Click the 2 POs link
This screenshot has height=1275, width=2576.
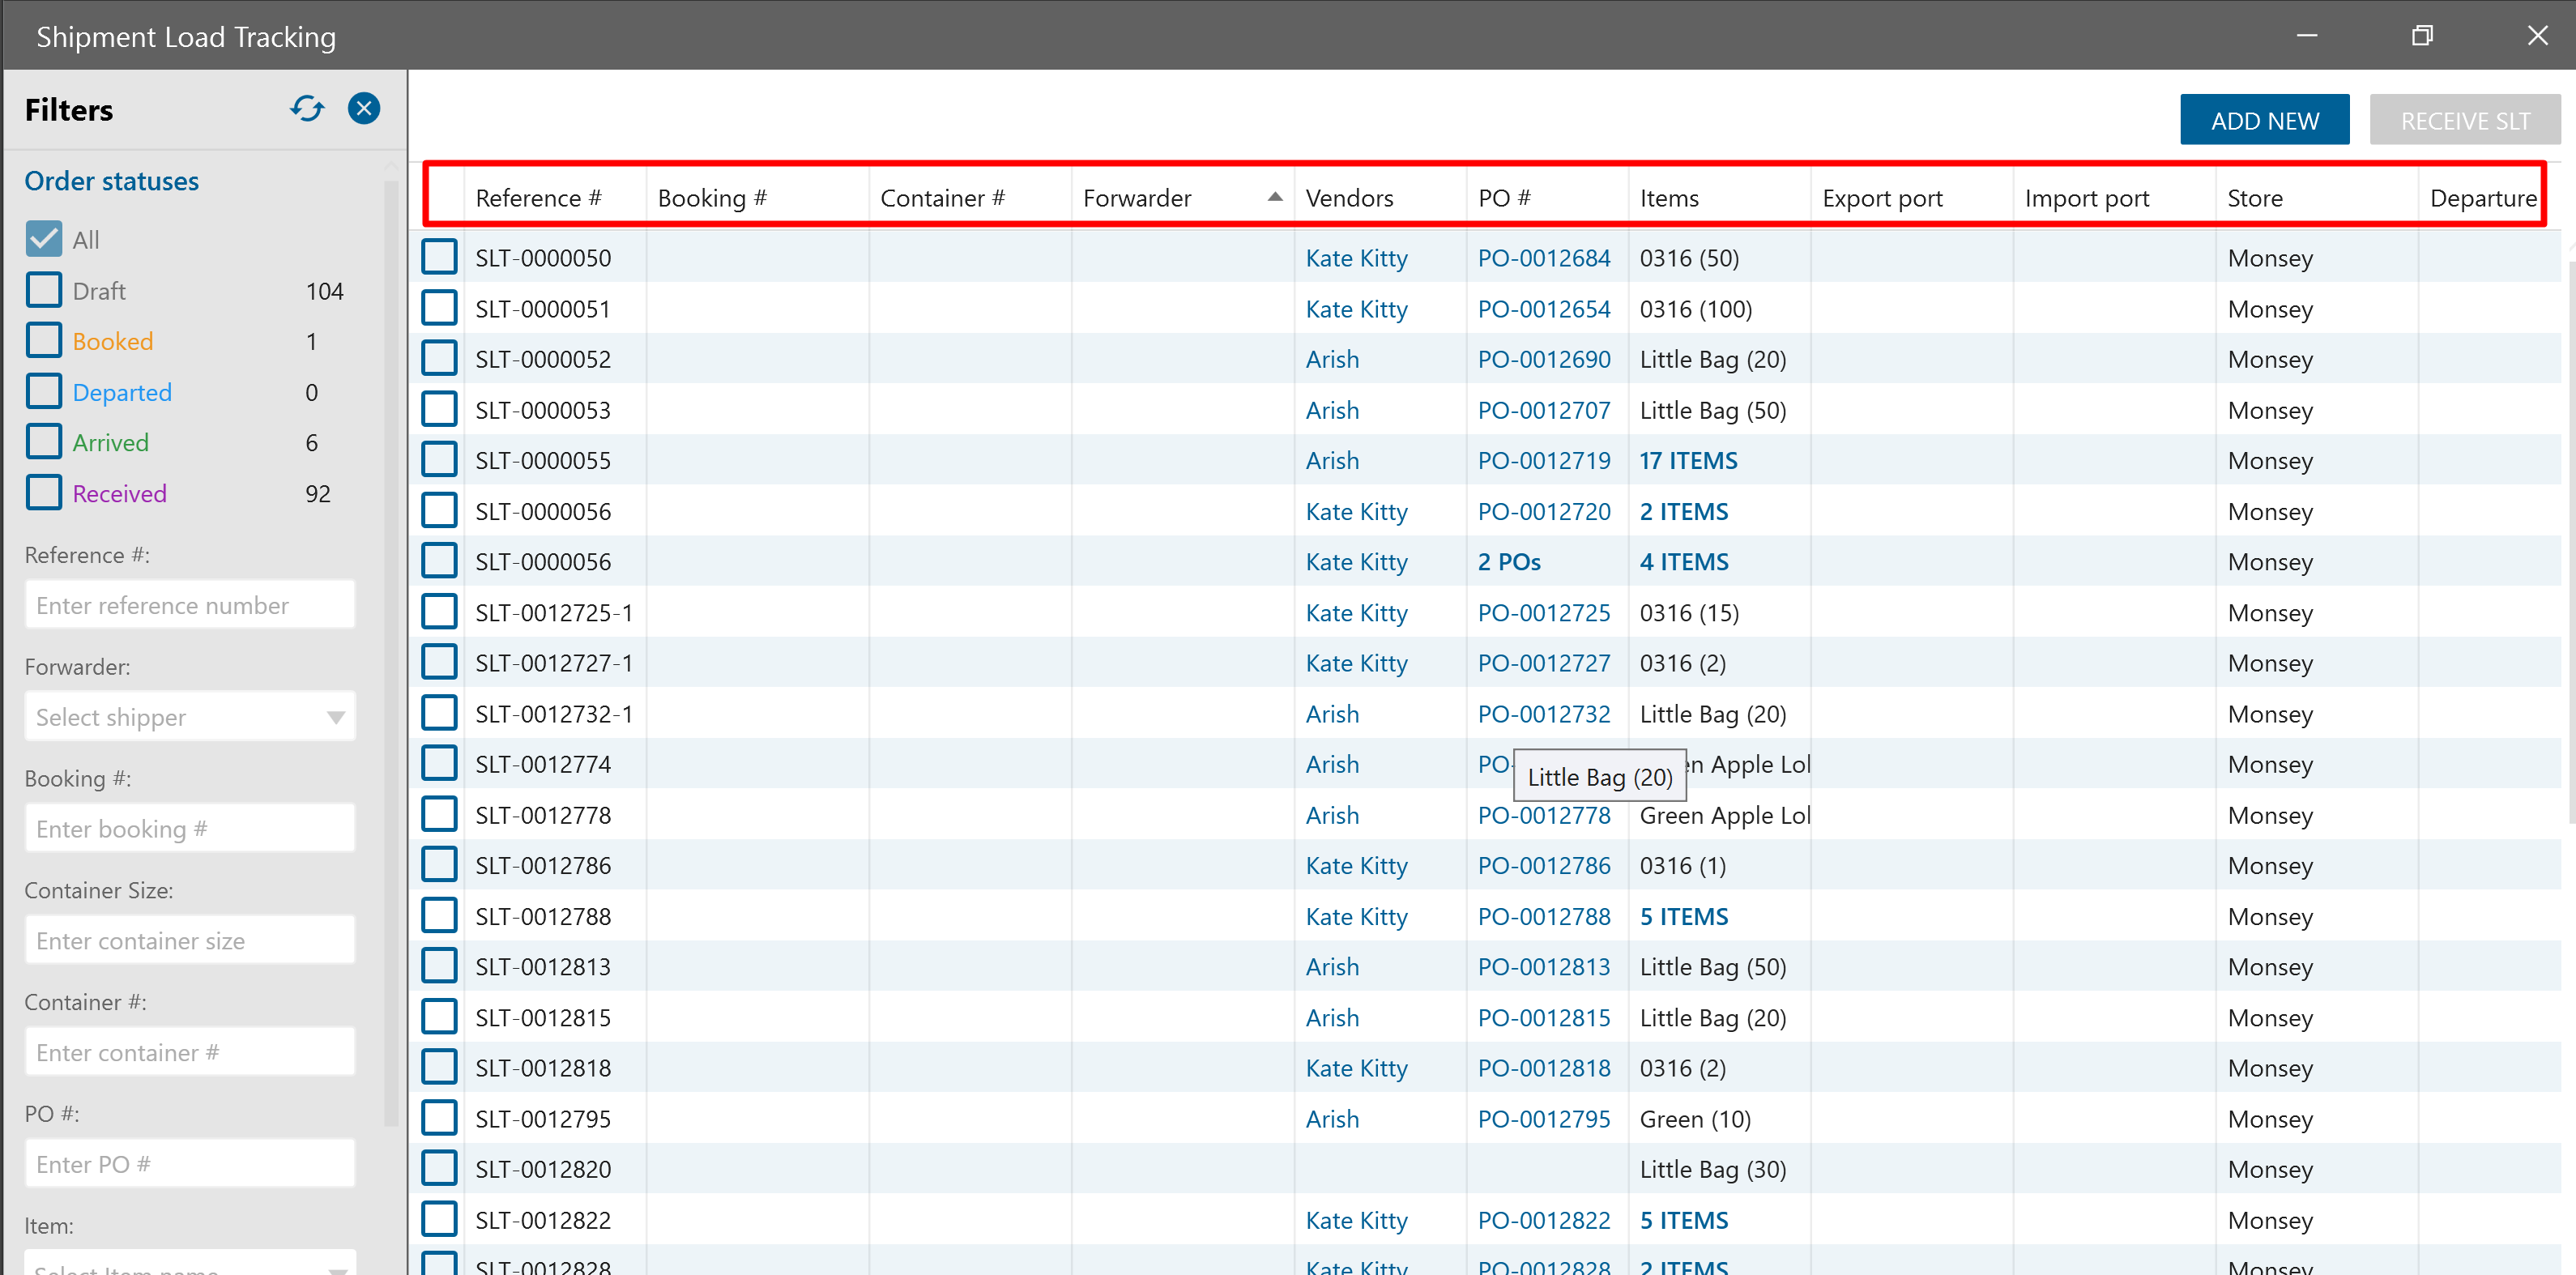pos(1508,562)
